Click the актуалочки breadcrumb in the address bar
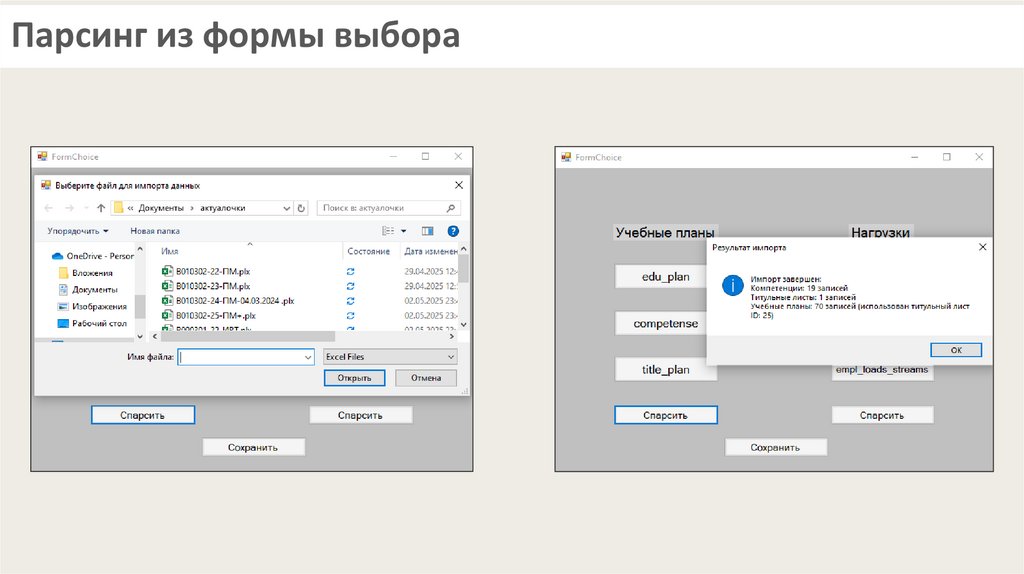1024x574 pixels. tap(223, 208)
